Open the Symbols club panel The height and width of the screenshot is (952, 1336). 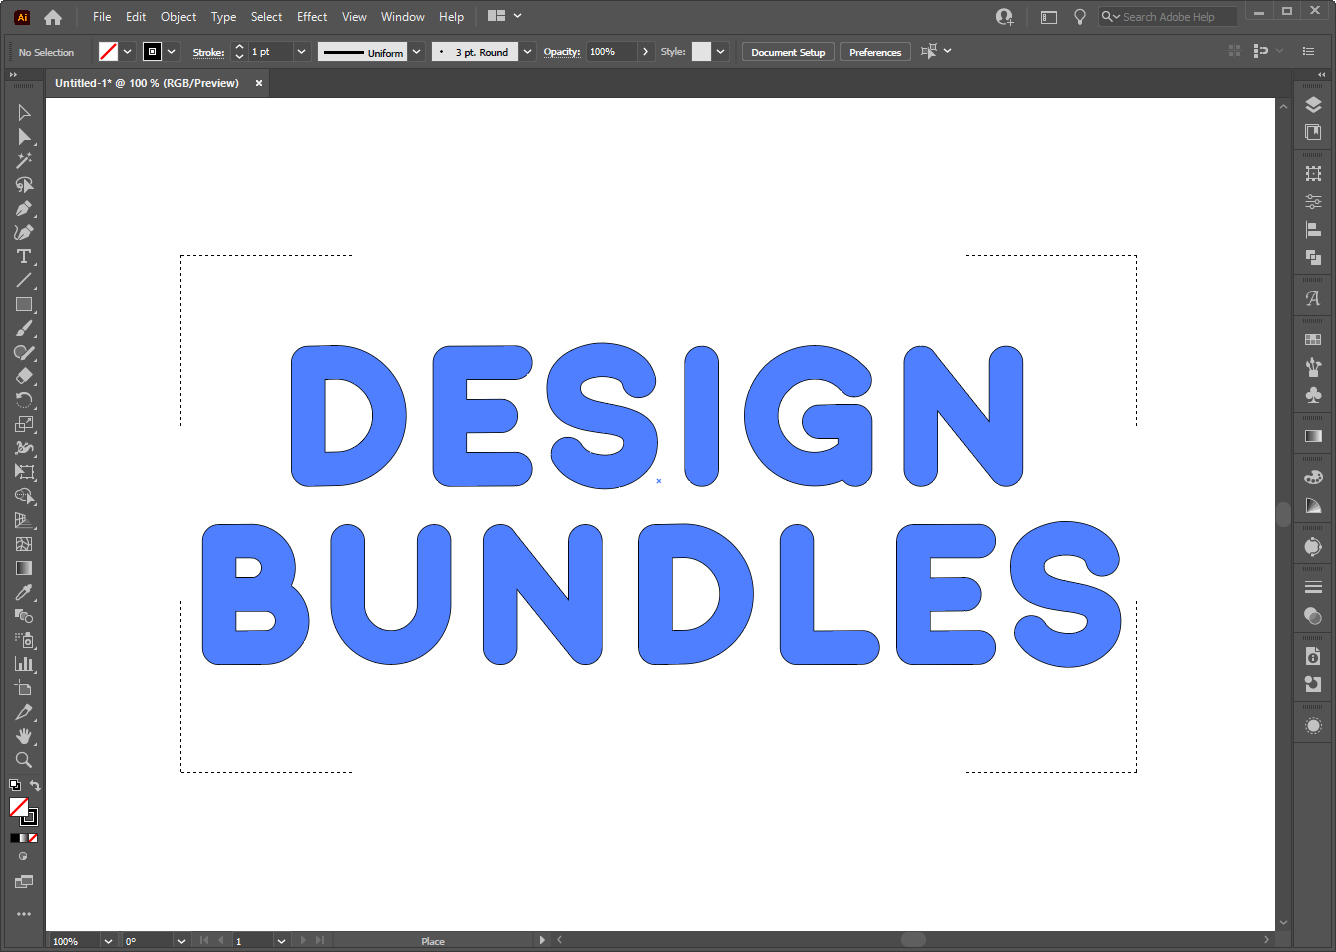click(x=1313, y=396)
